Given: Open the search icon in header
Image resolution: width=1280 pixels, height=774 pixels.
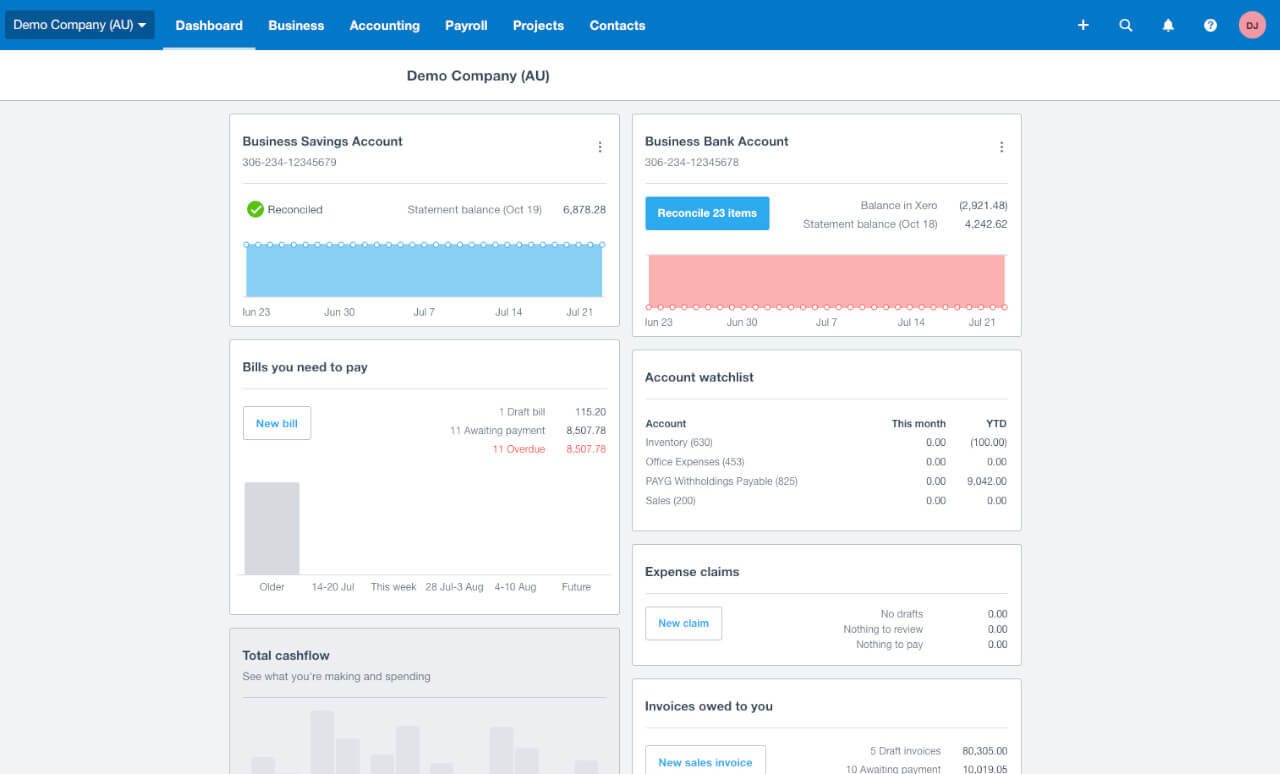Looking at the screenshot, I should coord(1126,25).
